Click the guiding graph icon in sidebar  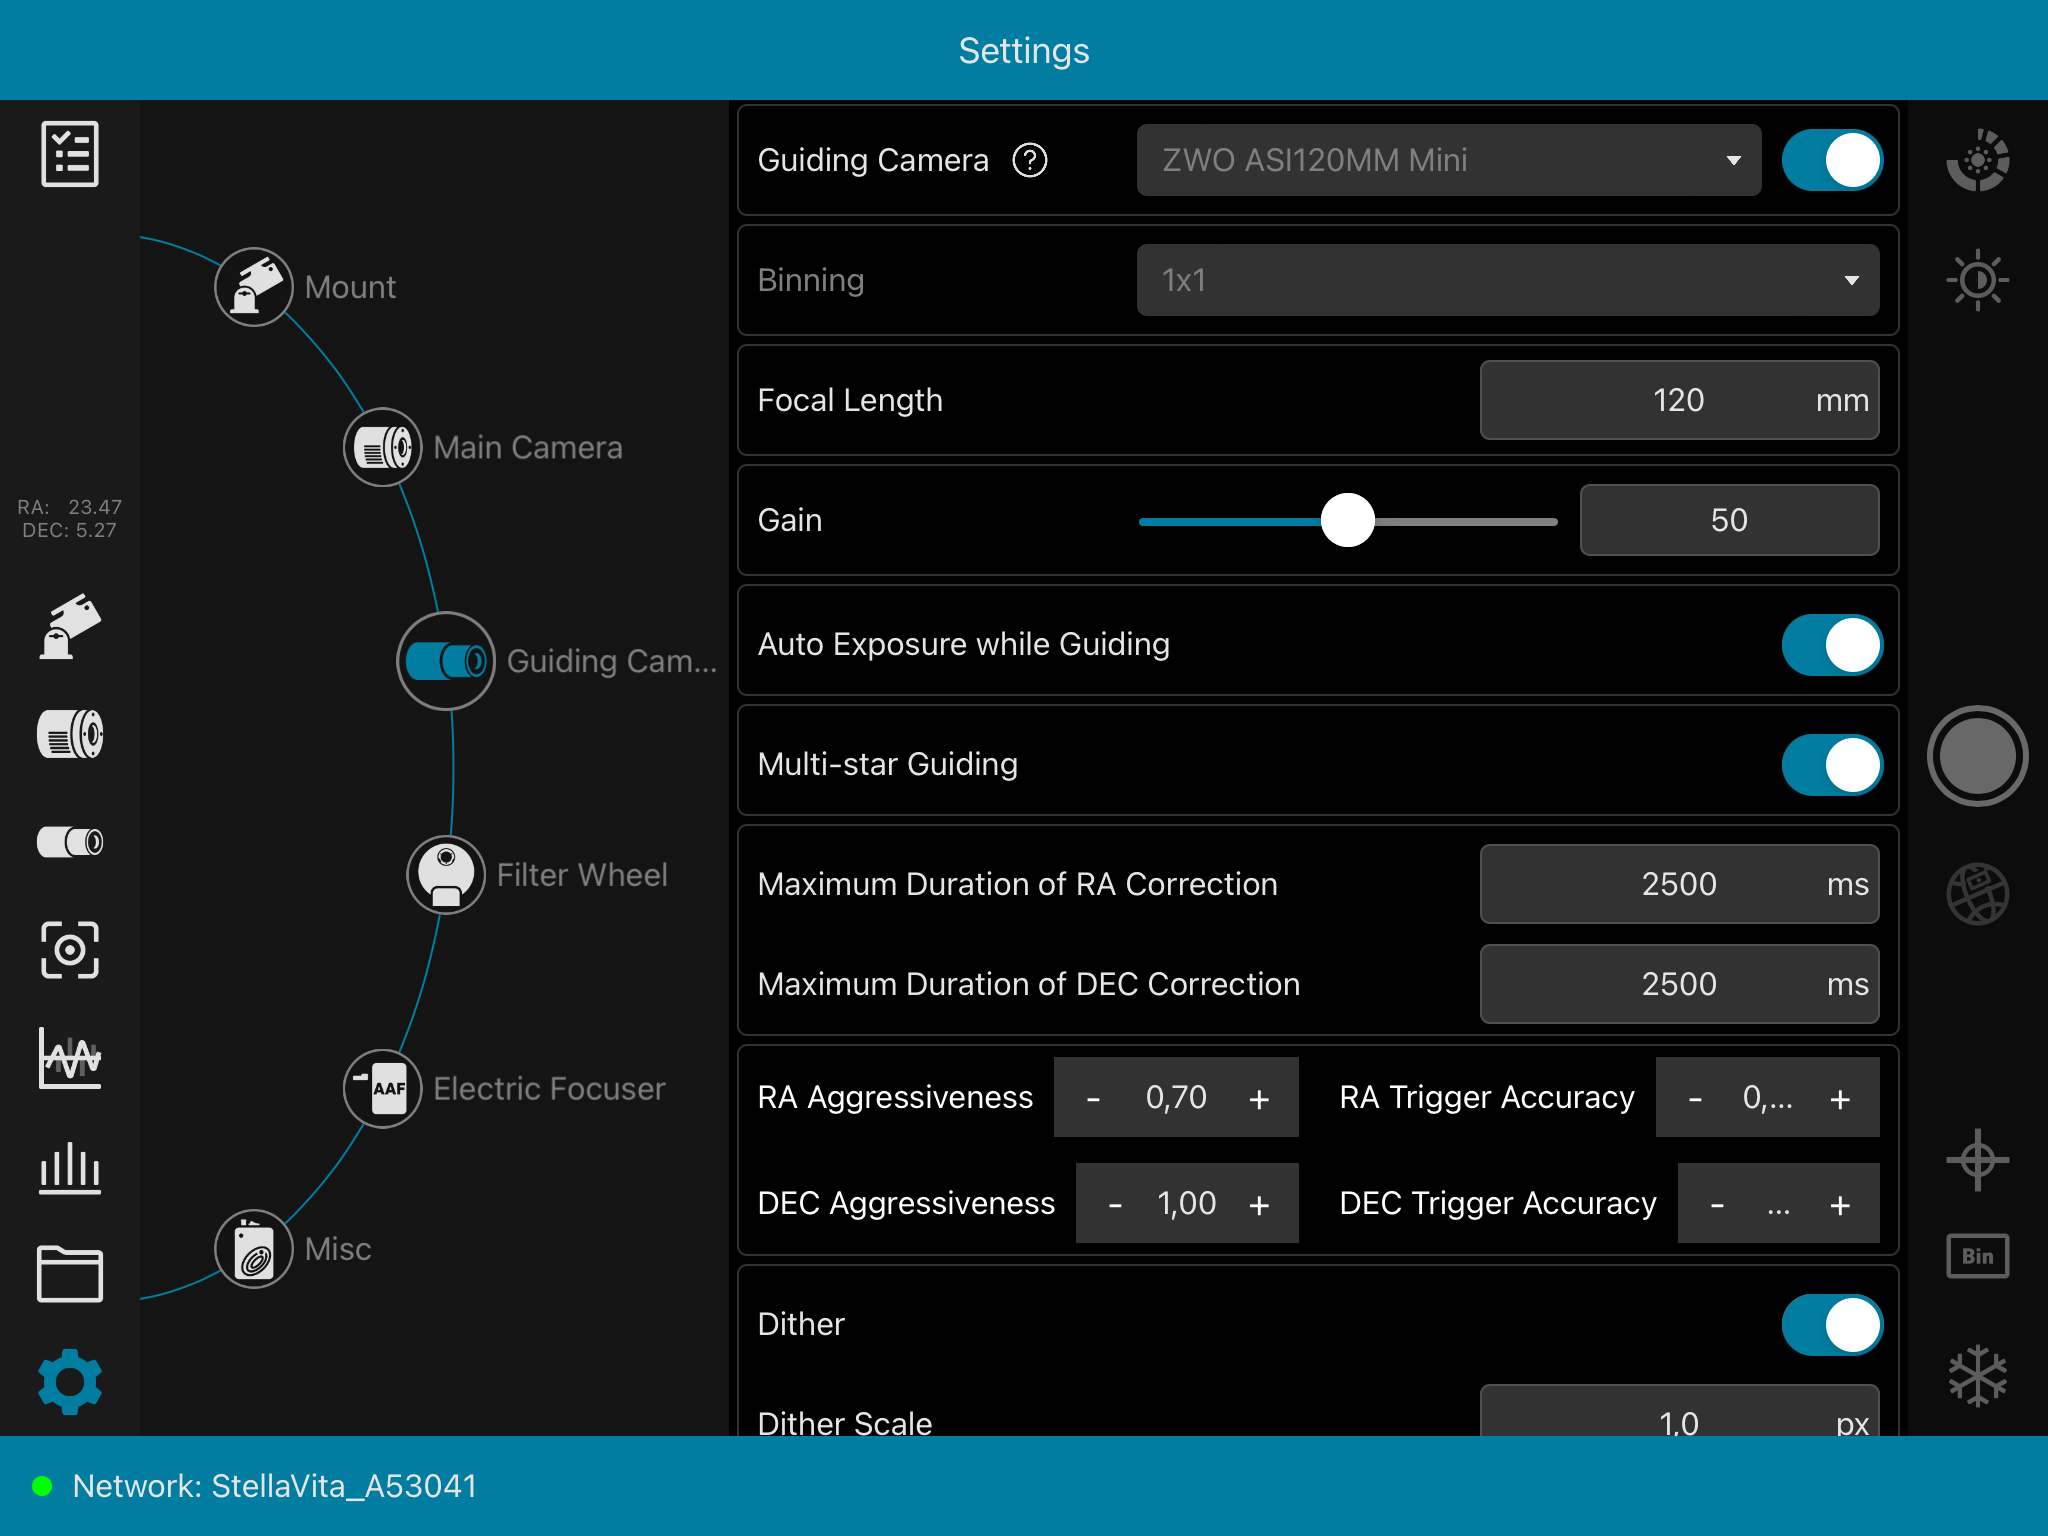(x=69, y=1058)
